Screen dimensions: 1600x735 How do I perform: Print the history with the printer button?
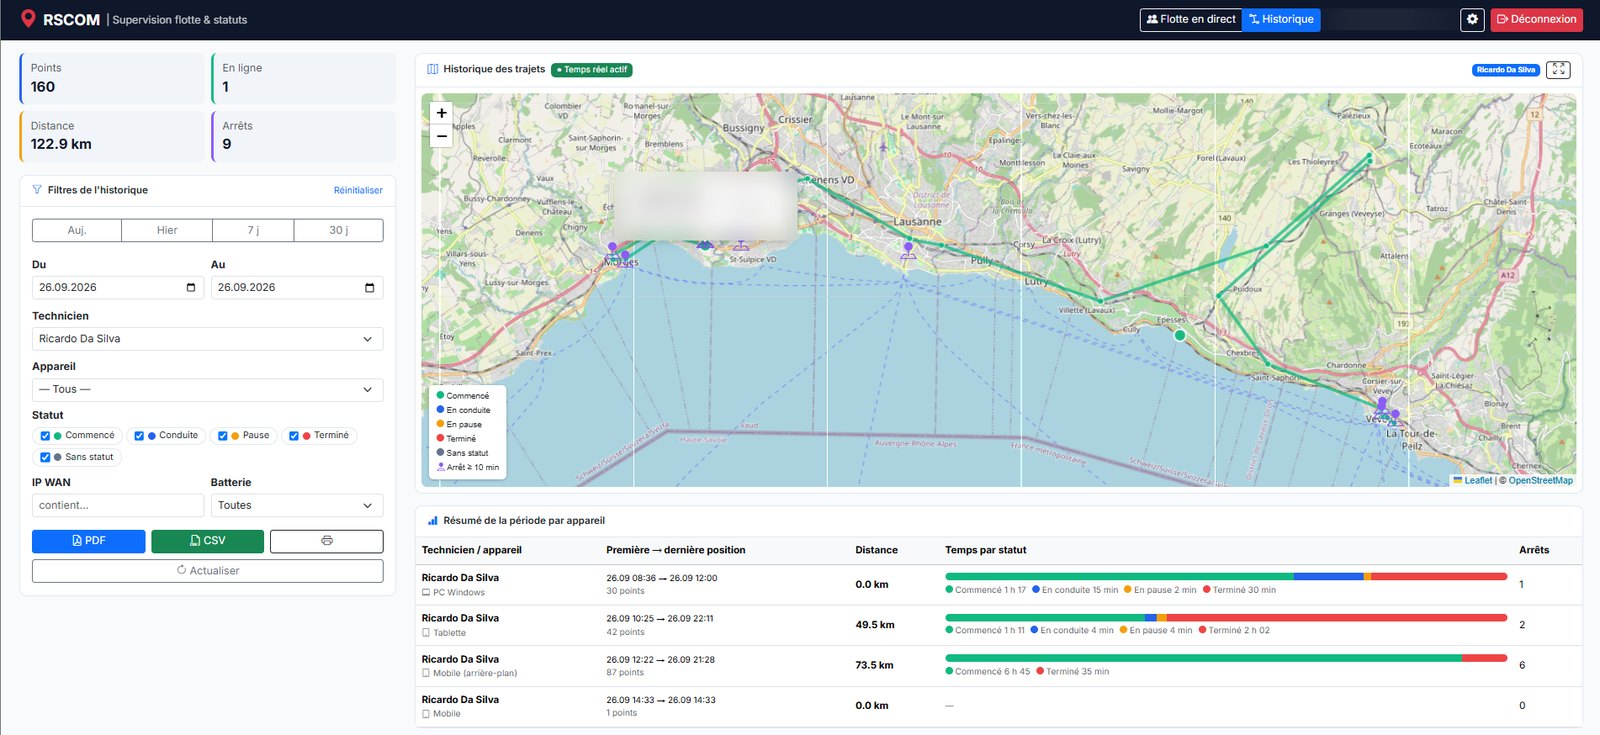326,541
